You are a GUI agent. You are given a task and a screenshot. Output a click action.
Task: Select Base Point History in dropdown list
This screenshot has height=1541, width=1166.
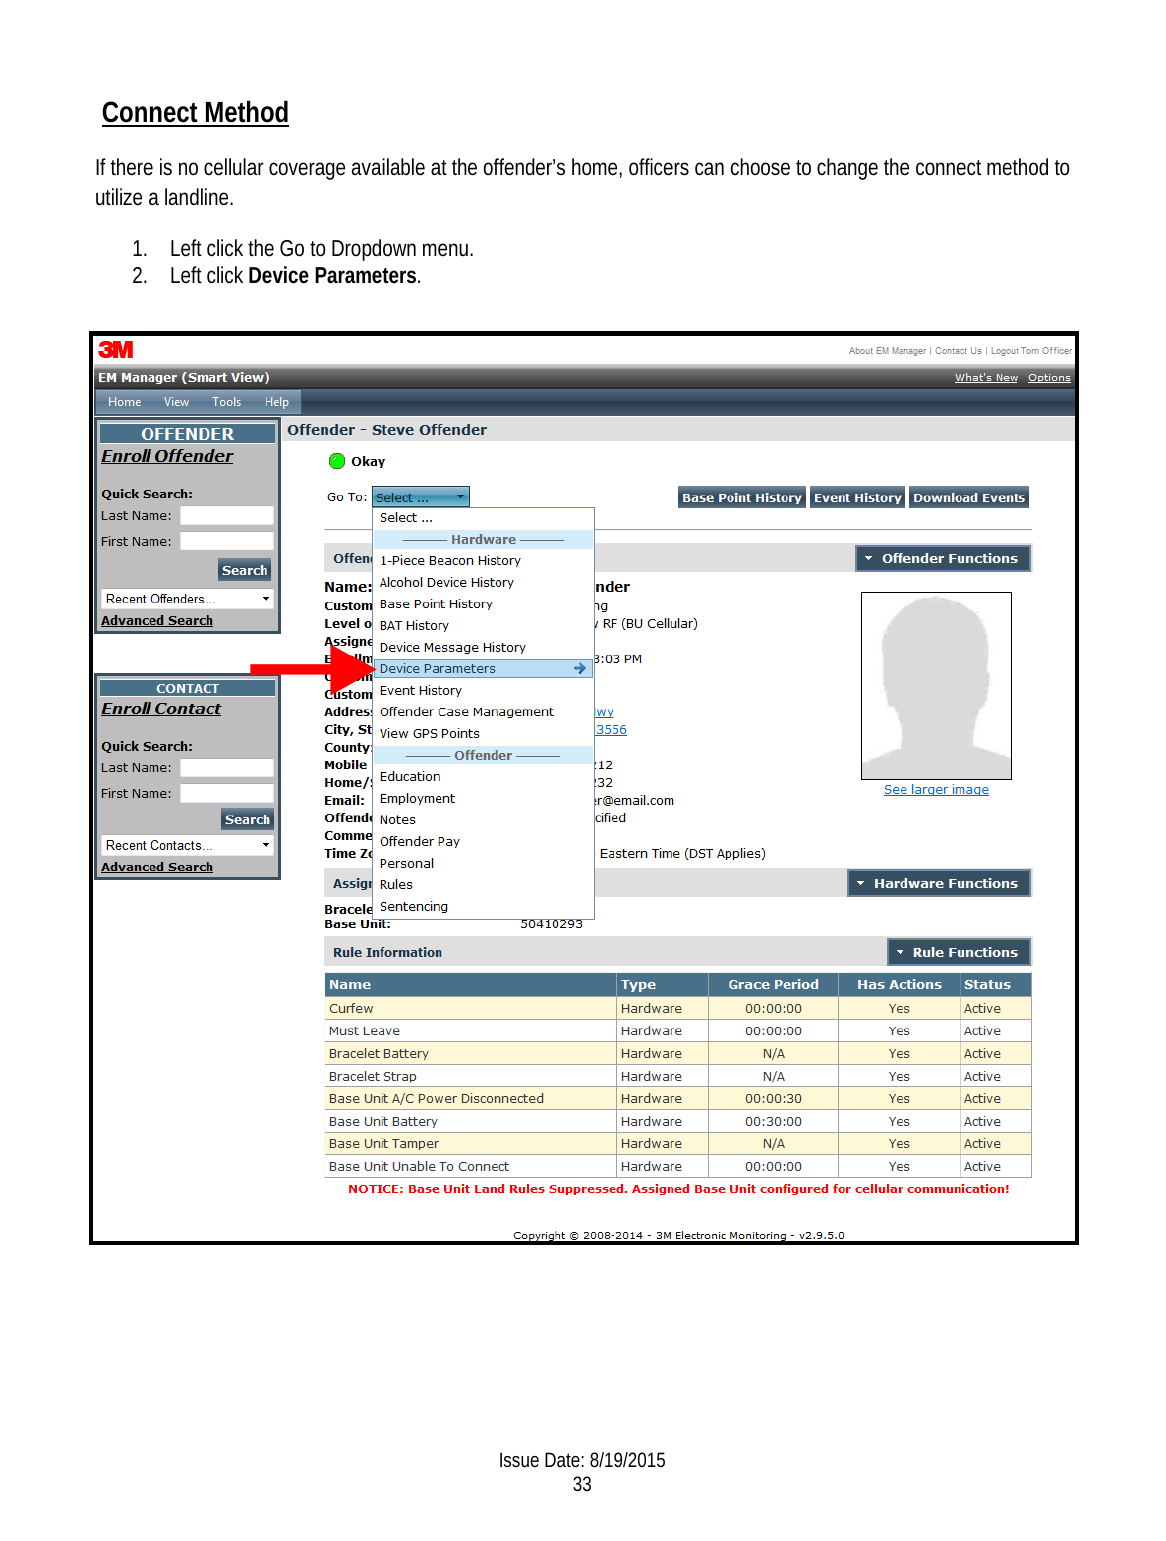(483, 604)
